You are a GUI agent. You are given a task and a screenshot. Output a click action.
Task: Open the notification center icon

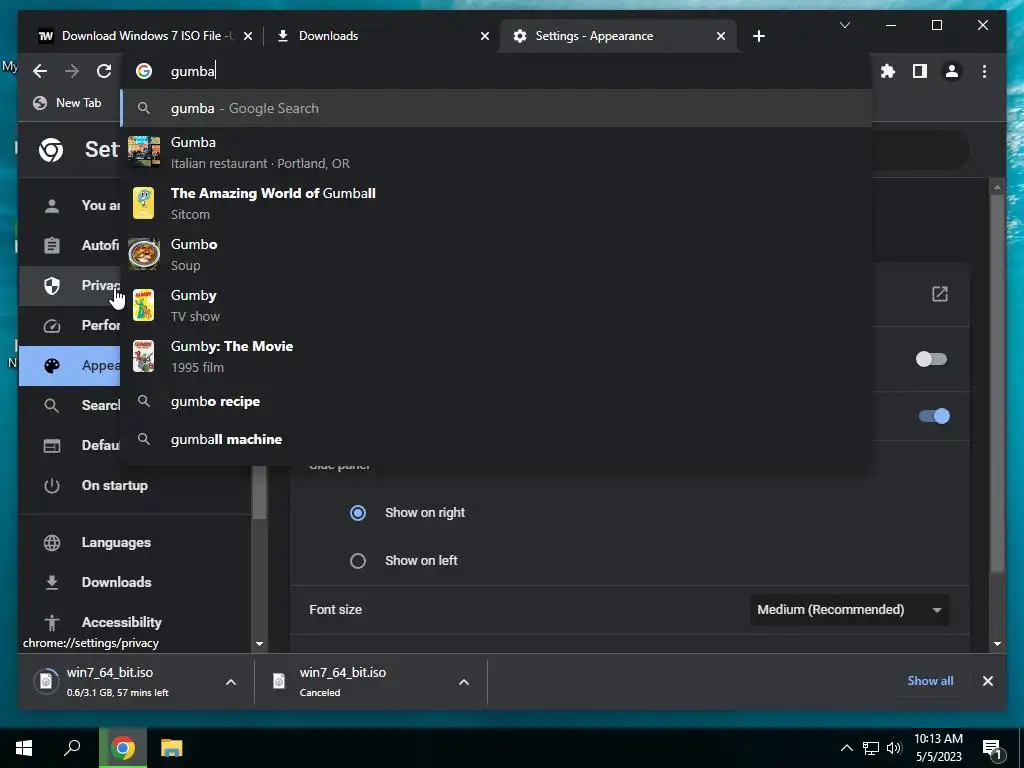pyautogui.click(x=992, y=748)
